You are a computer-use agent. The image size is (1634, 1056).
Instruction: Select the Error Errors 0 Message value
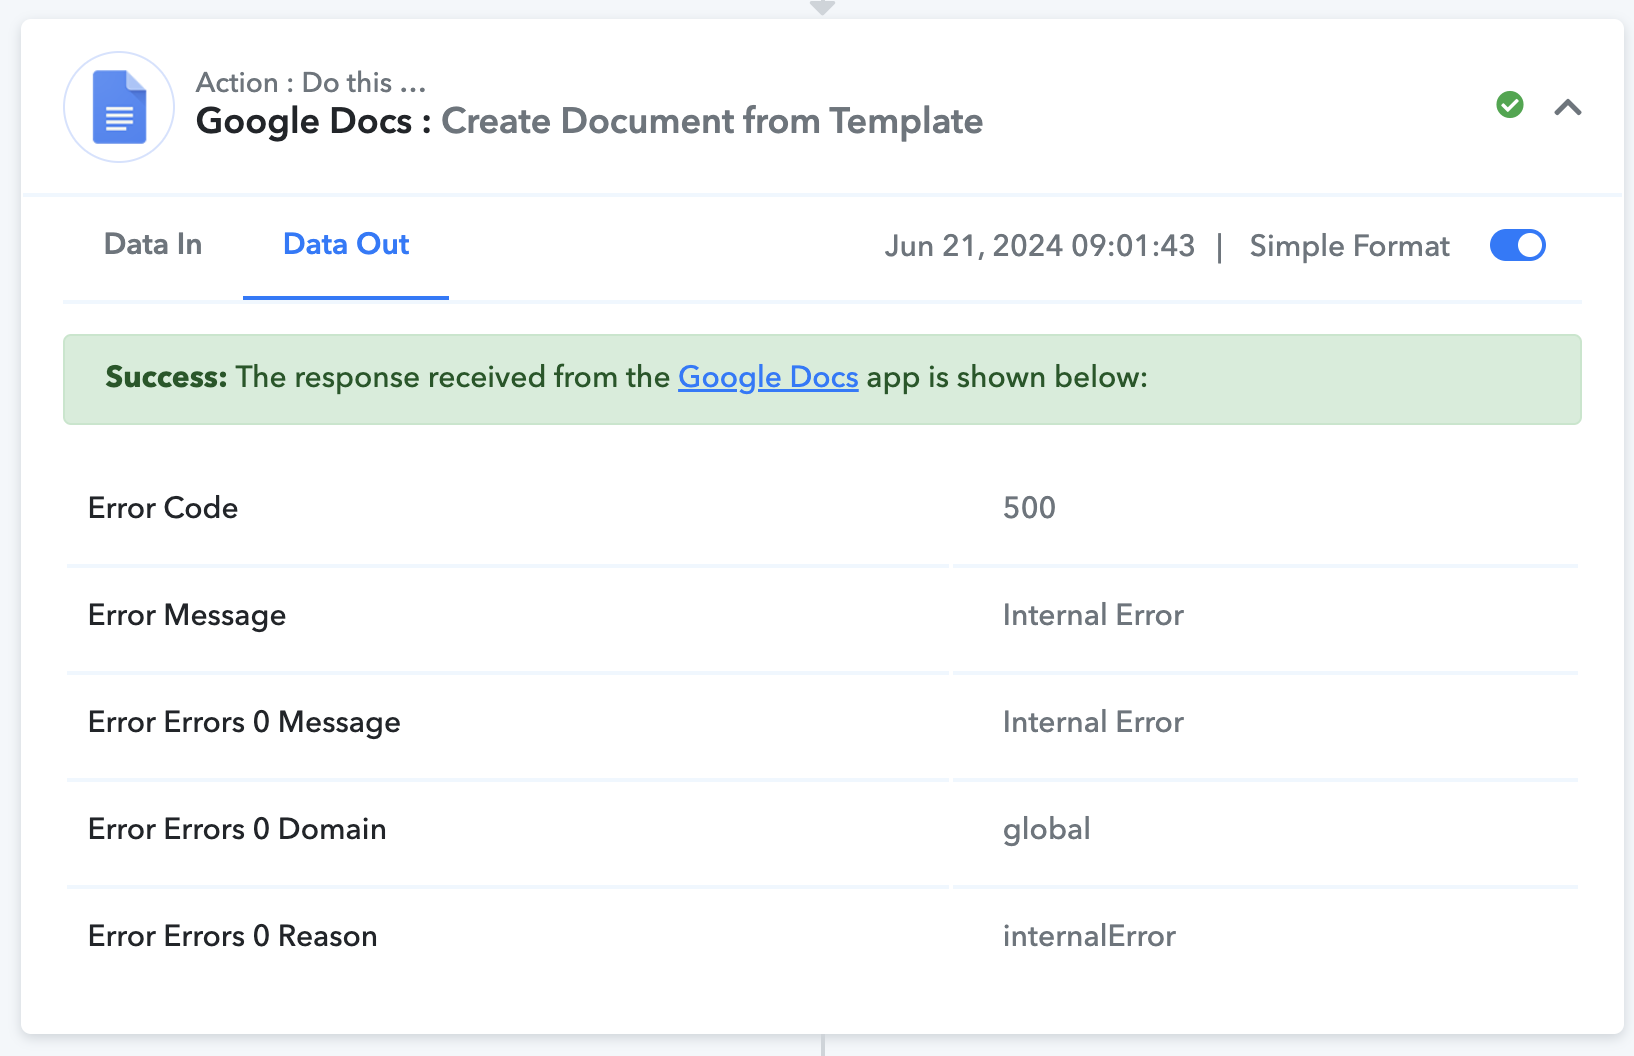click(x=1093, y=722)
